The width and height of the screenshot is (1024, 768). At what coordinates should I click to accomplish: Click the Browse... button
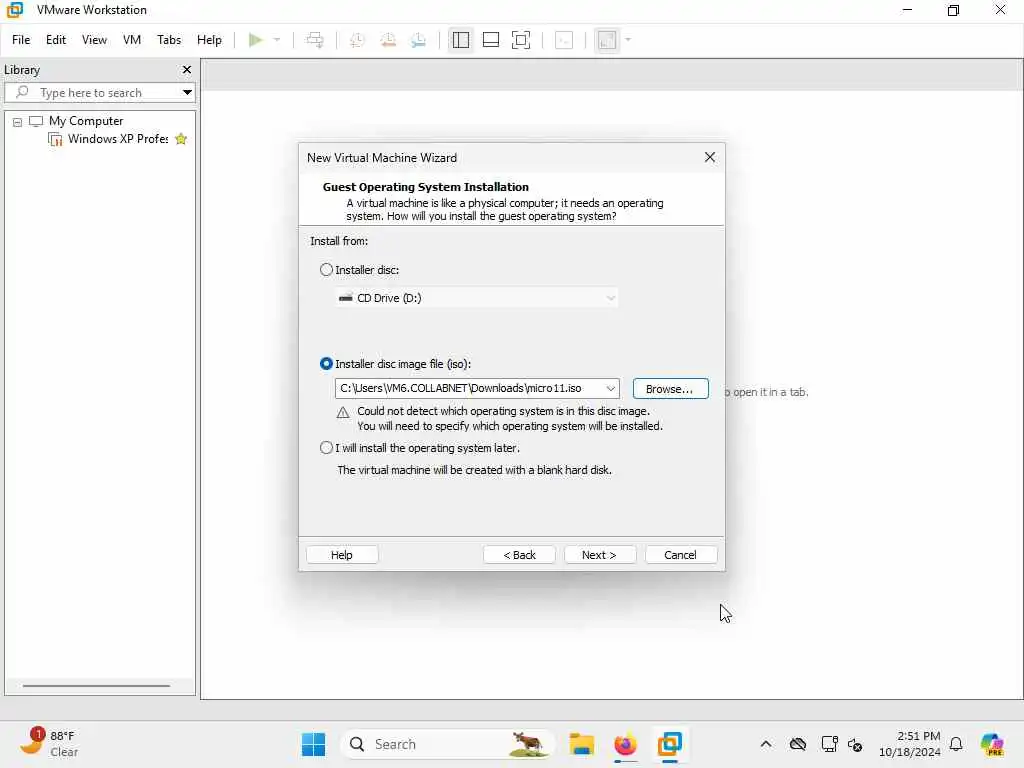(670, 389)
